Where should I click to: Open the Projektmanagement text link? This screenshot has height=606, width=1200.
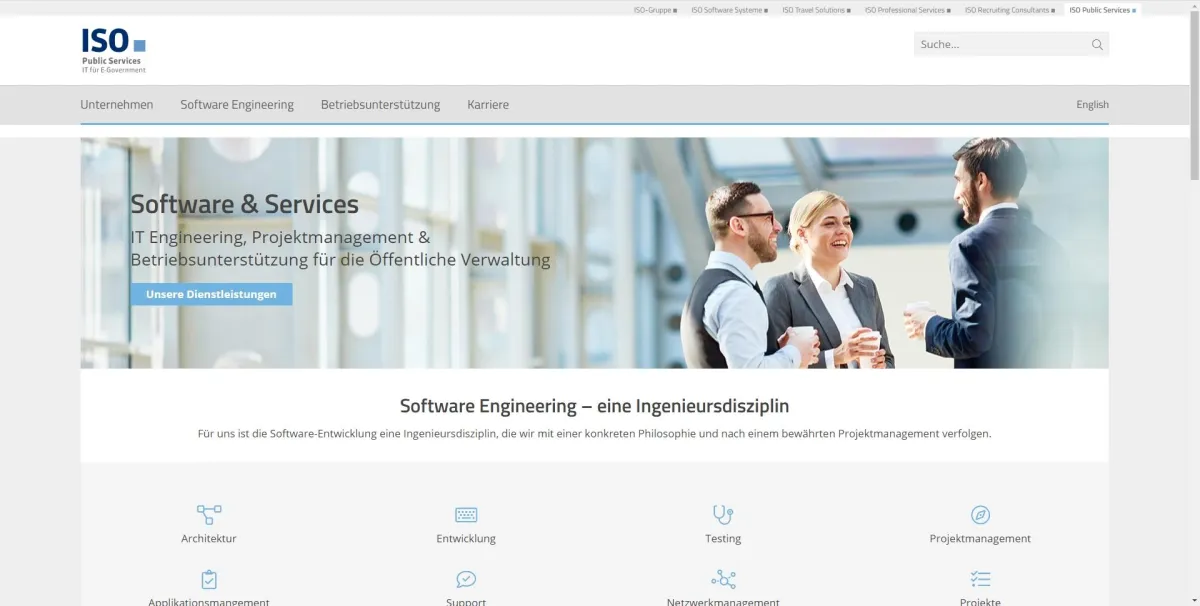[980, 538]
